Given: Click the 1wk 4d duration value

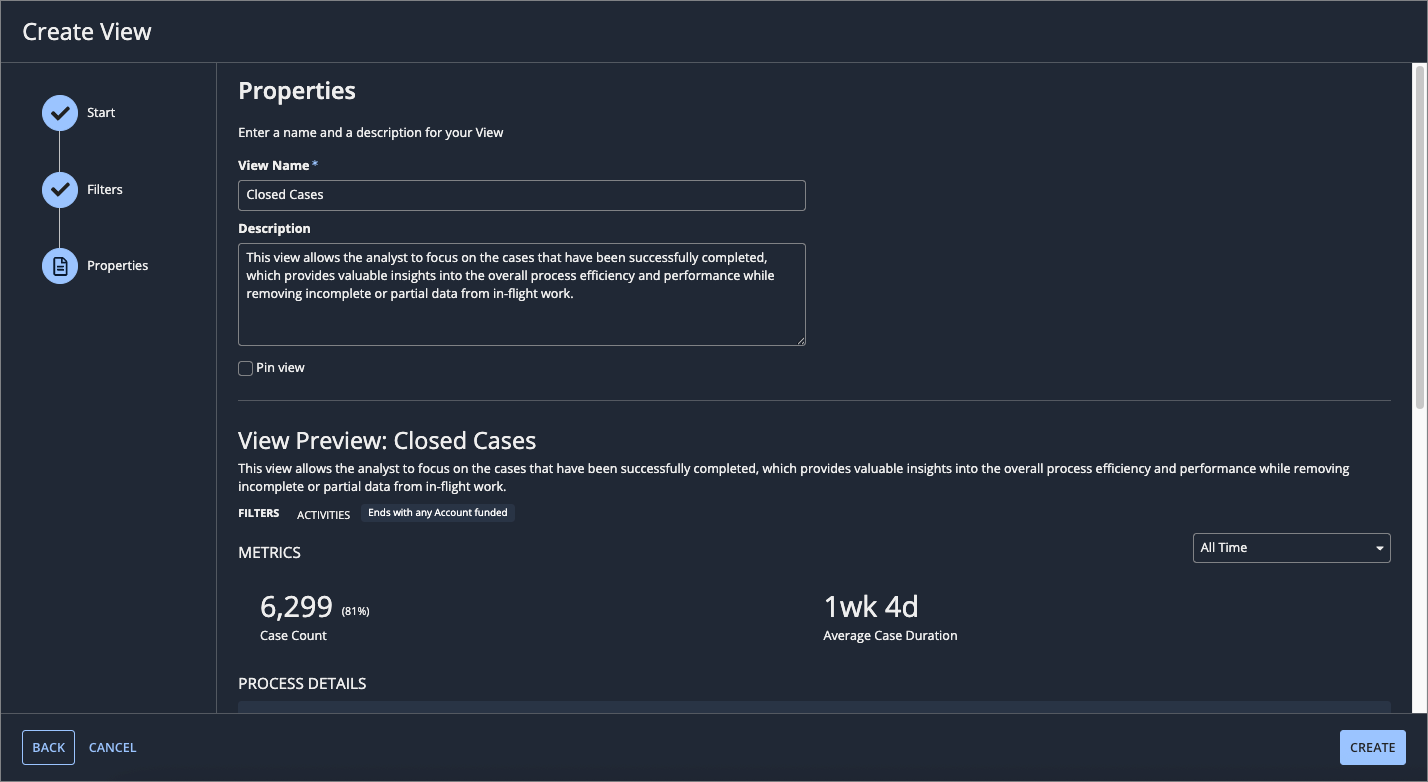Looking at the screenshot, I should (871, 606).
